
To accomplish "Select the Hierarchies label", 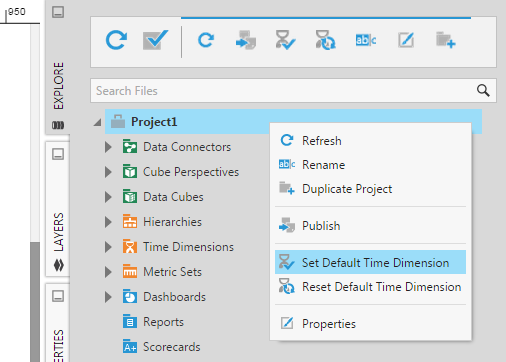I will [x=172, y=222].
